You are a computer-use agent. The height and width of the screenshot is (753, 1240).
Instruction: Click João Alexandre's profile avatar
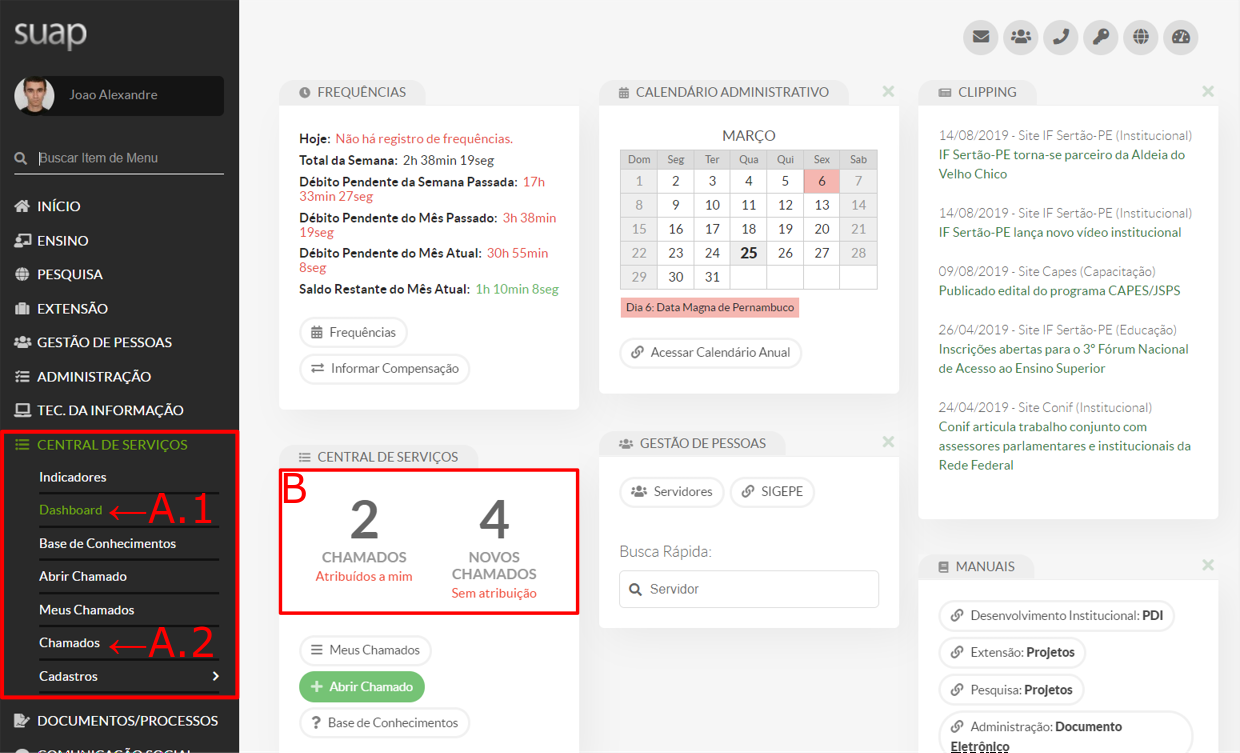[x=34, y=95]
